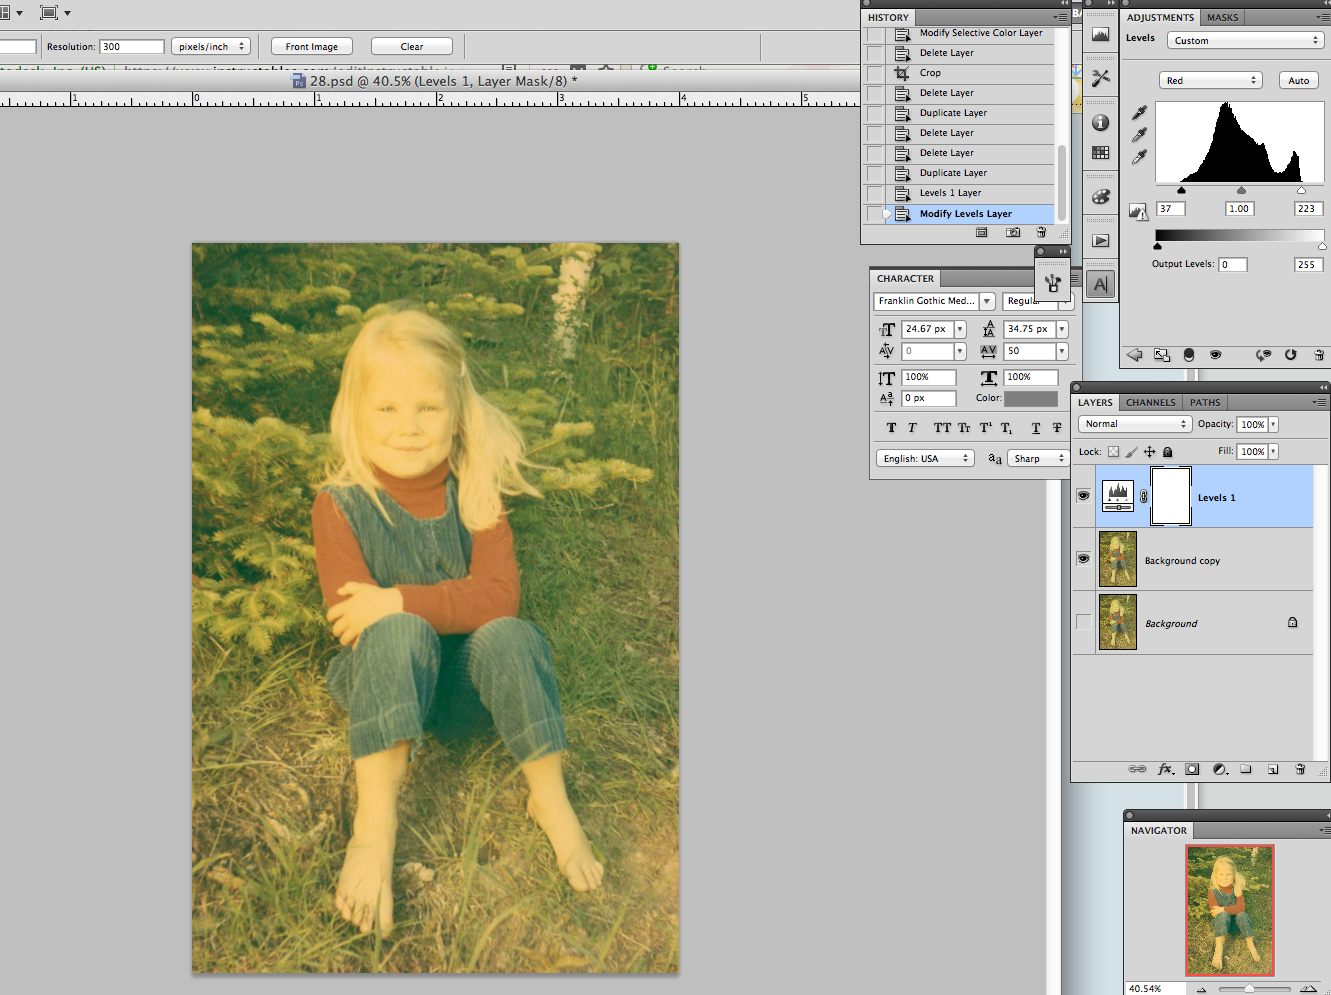Click the Front Image button
This screenshot has height=995, width=1331.
(311, 46)
